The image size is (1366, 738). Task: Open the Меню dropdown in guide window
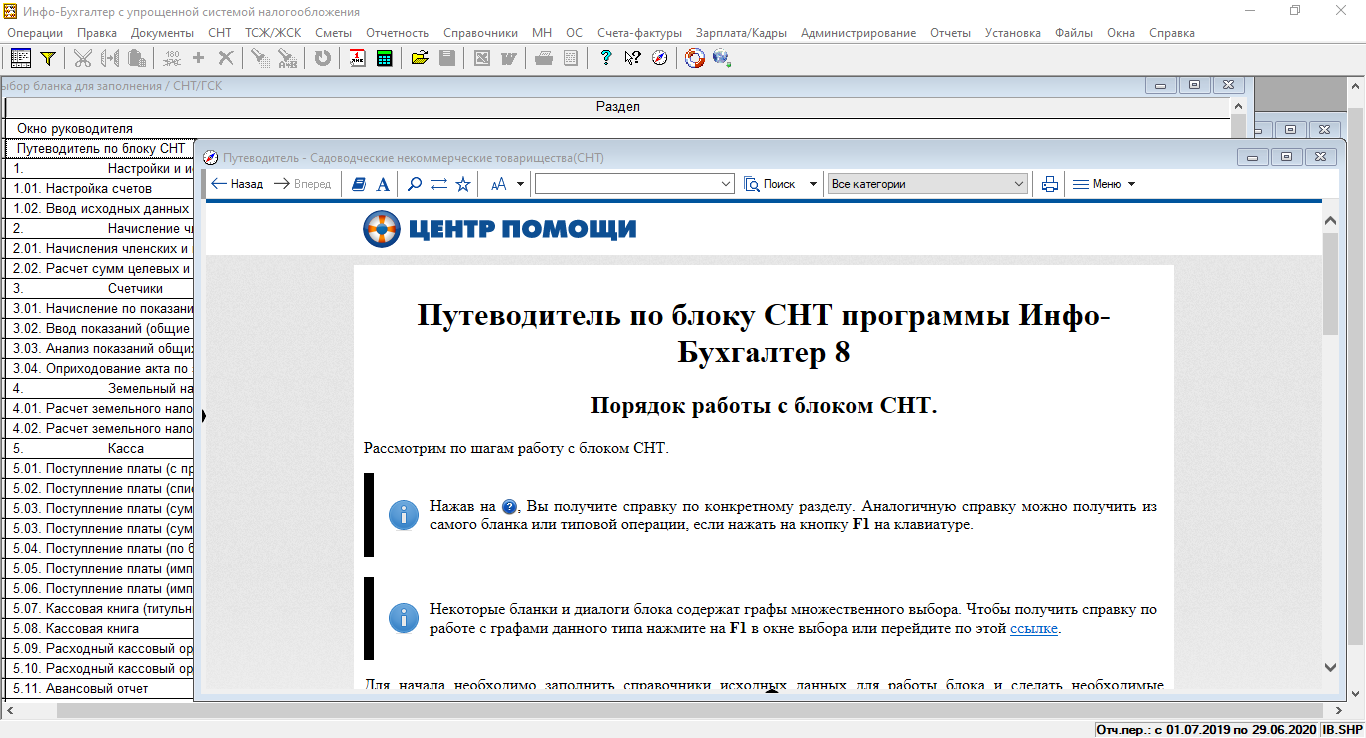tap(1104, 184)
